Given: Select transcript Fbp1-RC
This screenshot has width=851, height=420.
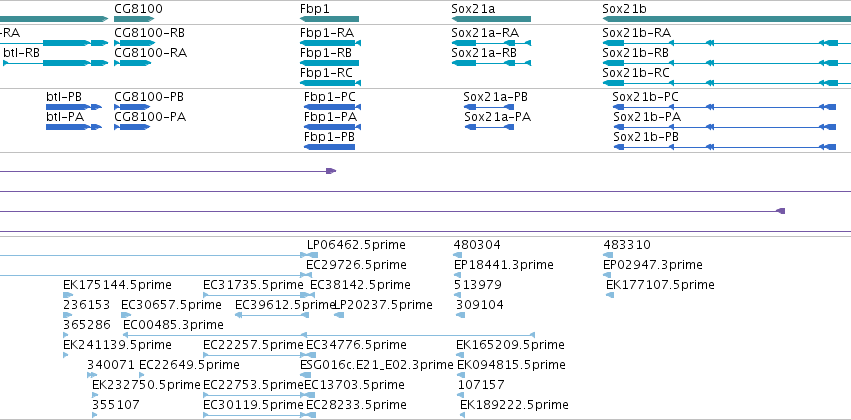Looking at the screenshot, I should point(326,73).
